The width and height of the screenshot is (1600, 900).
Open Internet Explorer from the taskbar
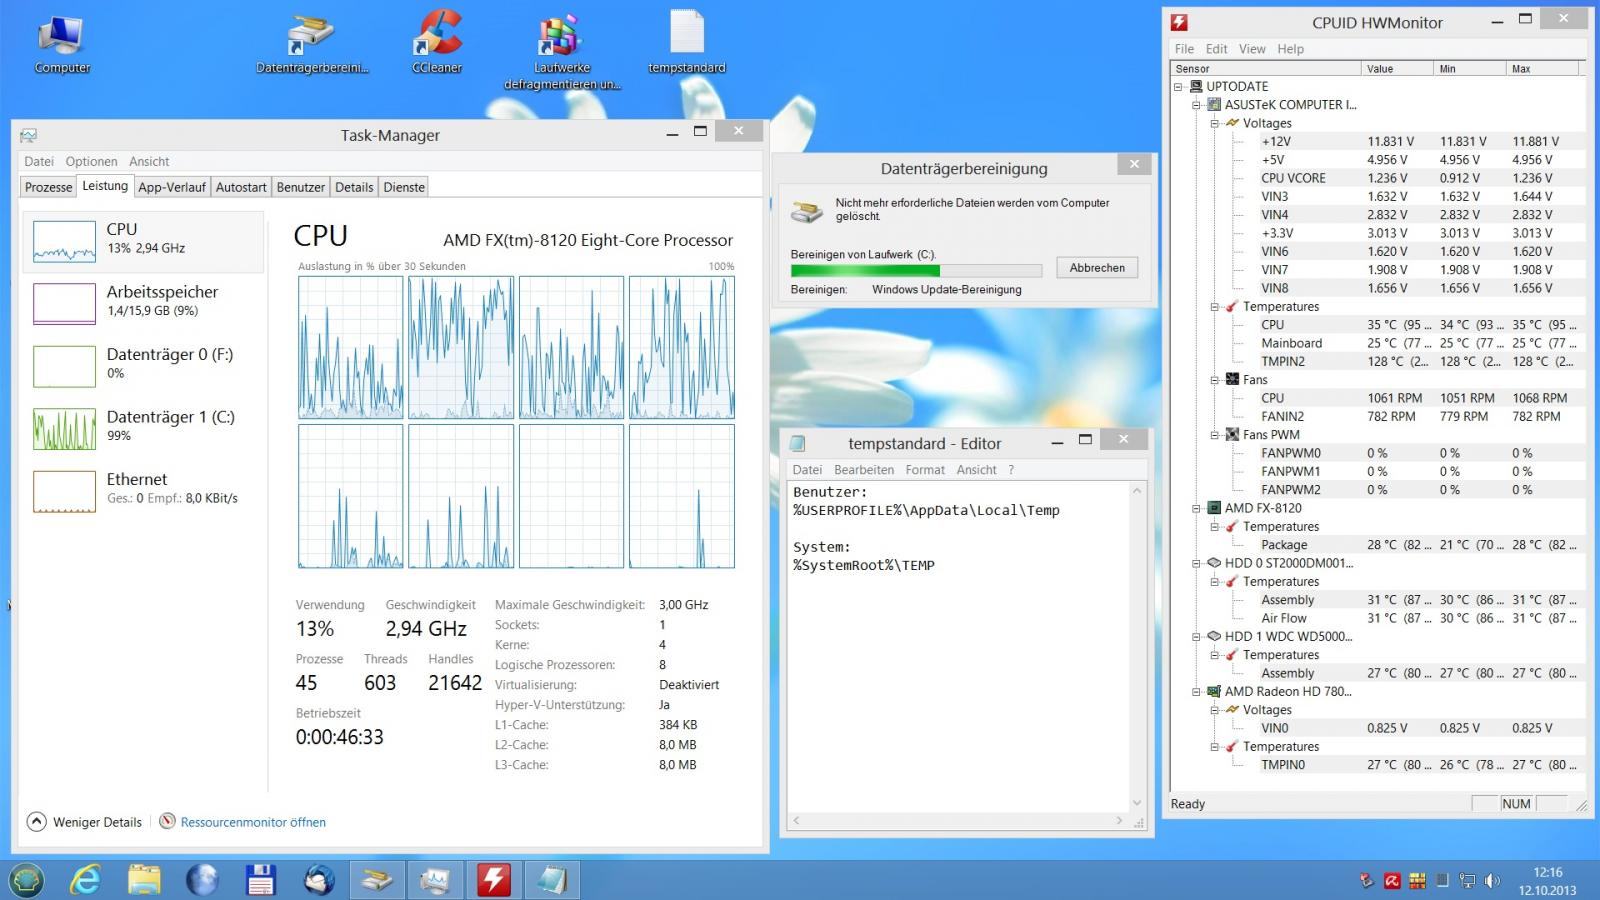[x=86, y=880]
